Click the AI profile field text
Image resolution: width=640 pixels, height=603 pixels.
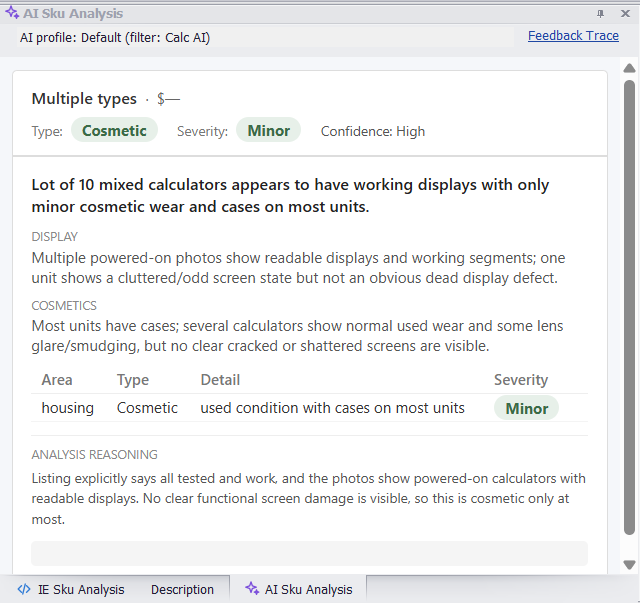pos(115,38)
